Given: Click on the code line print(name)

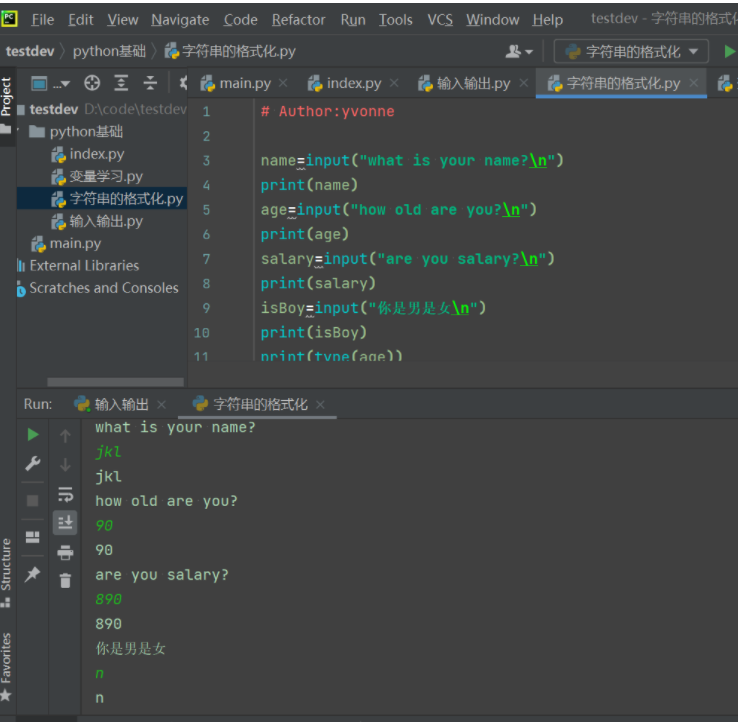Looking at the screenshot, I should coord(309,185).
